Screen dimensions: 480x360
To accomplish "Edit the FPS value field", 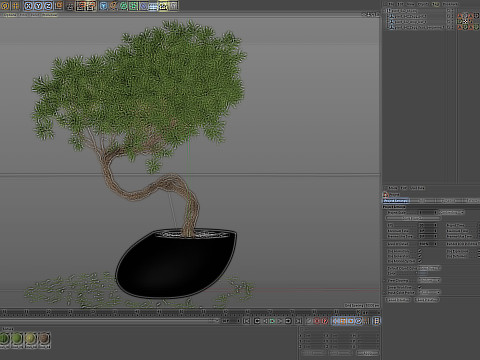I will 428,225.
